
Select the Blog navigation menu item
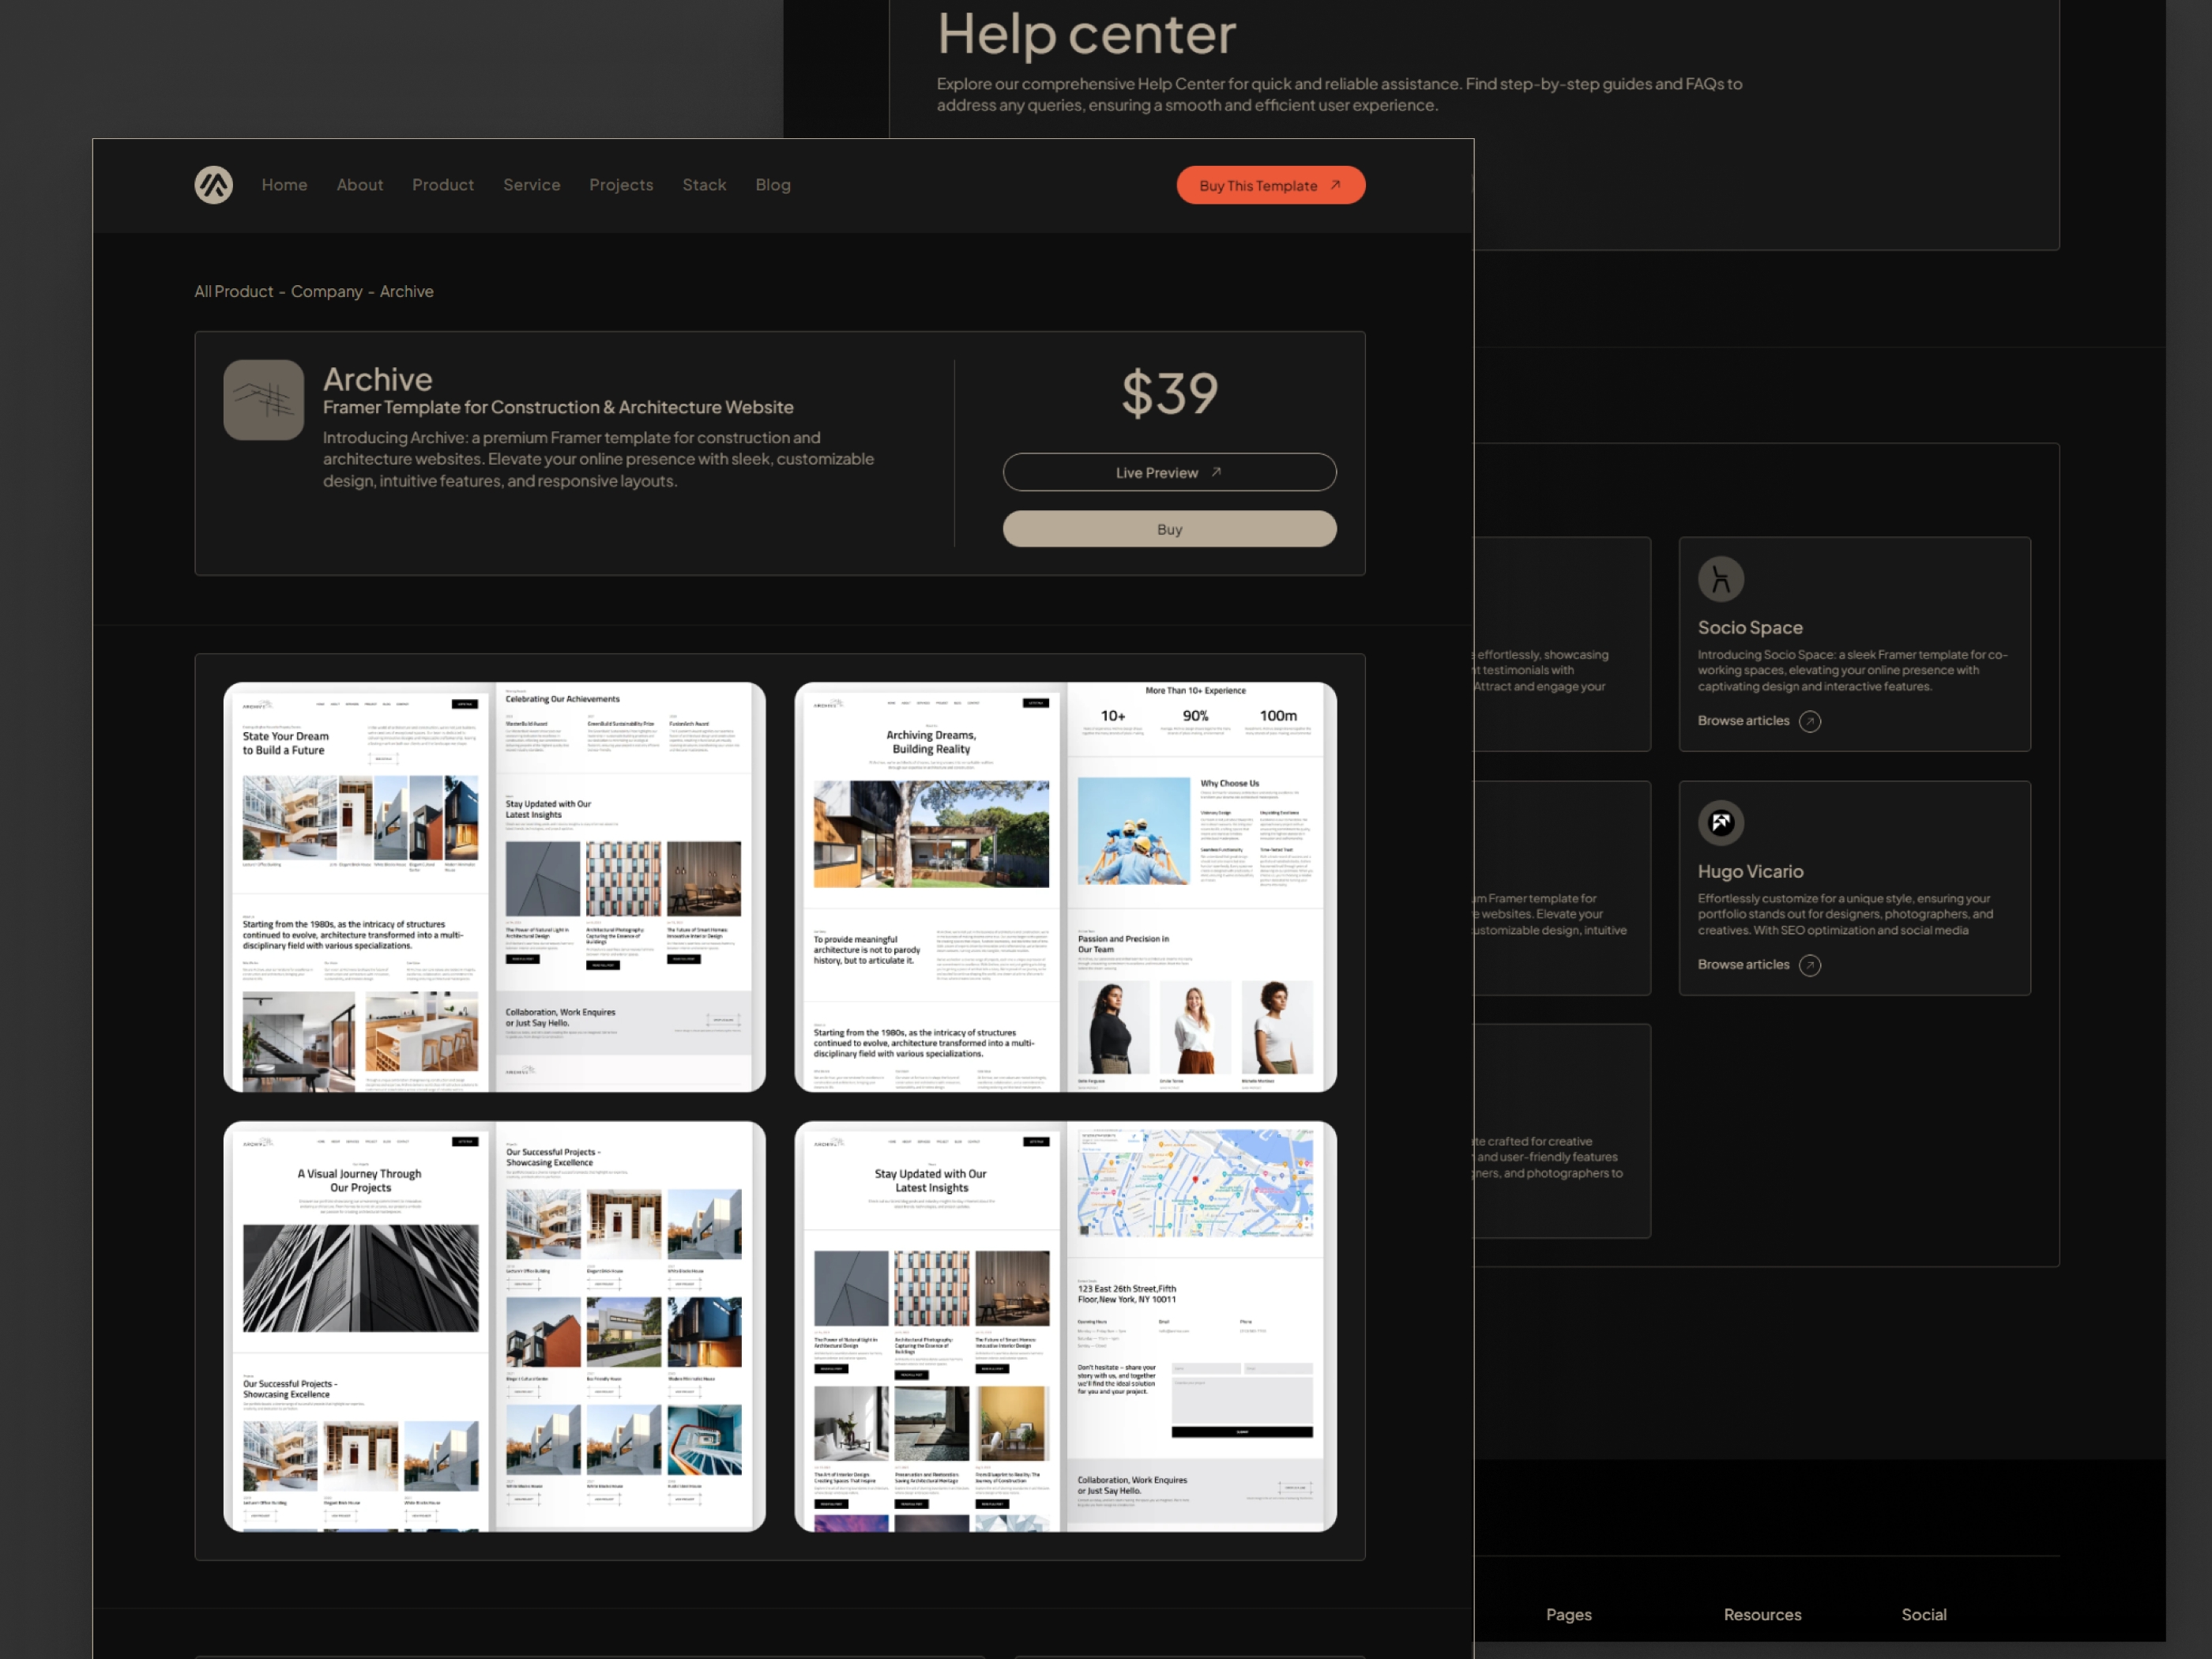point(772,185)
